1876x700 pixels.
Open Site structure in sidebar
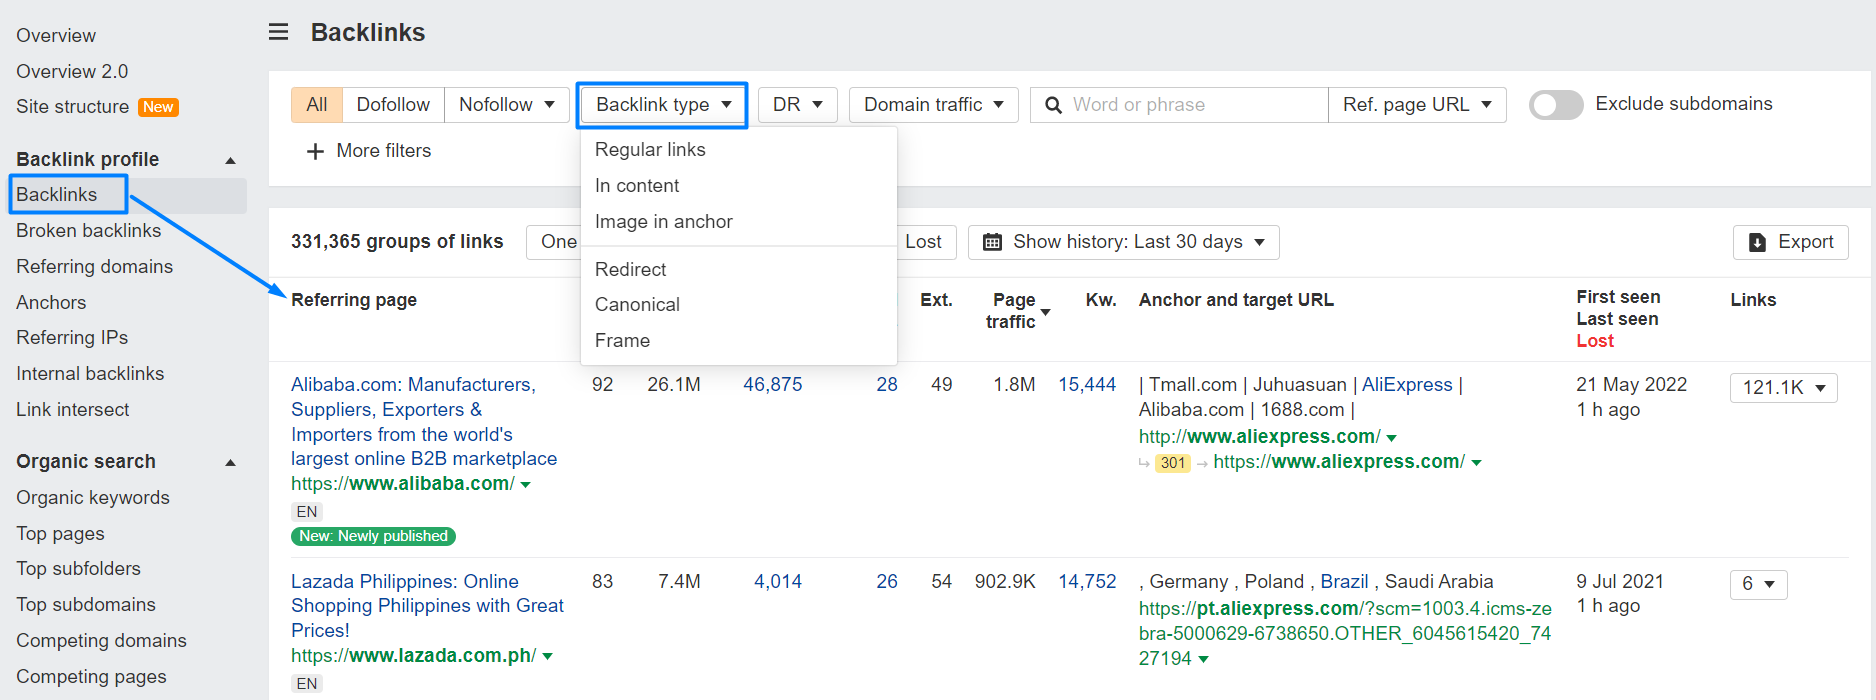72,107
